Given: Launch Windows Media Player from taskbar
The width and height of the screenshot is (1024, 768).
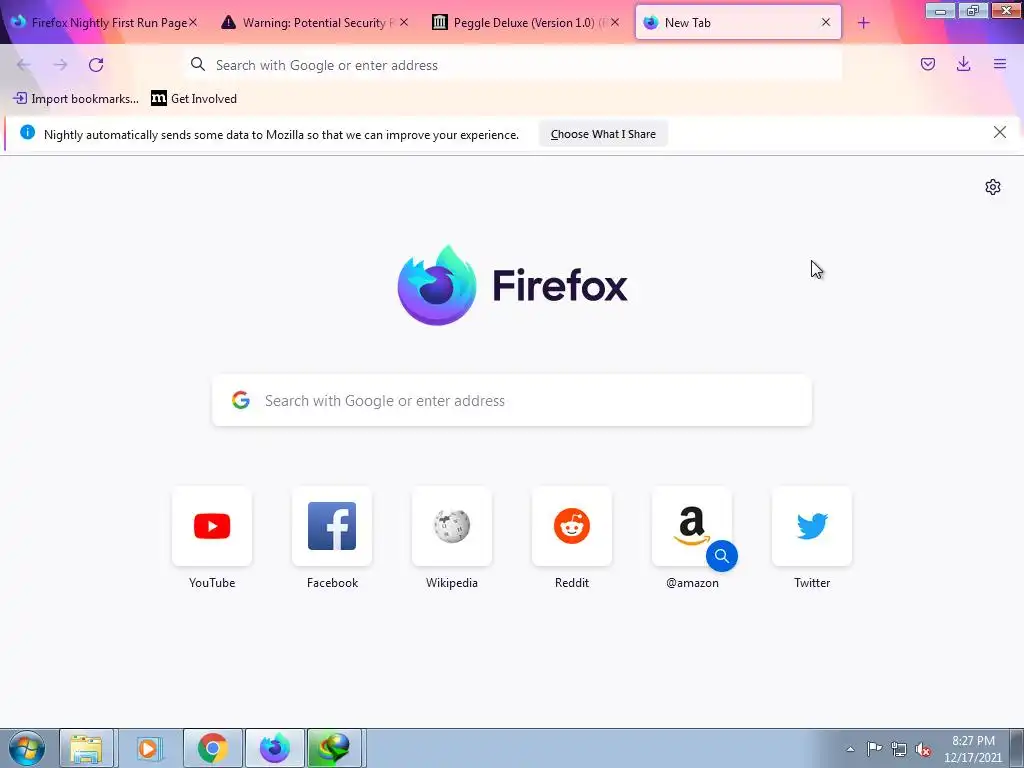Looking at the screenshot, I should tap(149, 748).
